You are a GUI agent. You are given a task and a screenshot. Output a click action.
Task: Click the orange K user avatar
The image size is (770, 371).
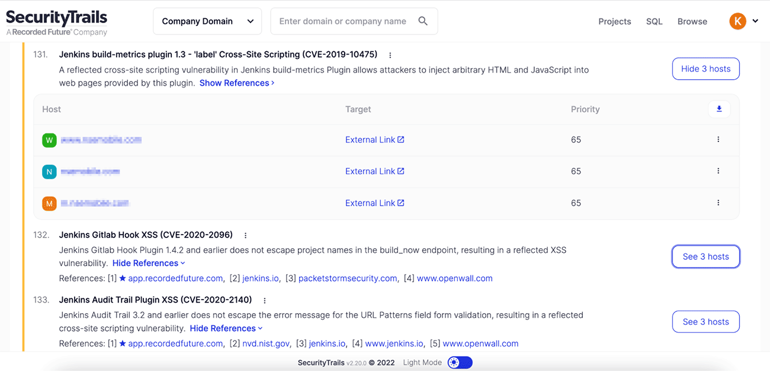[x=738, y=21]
